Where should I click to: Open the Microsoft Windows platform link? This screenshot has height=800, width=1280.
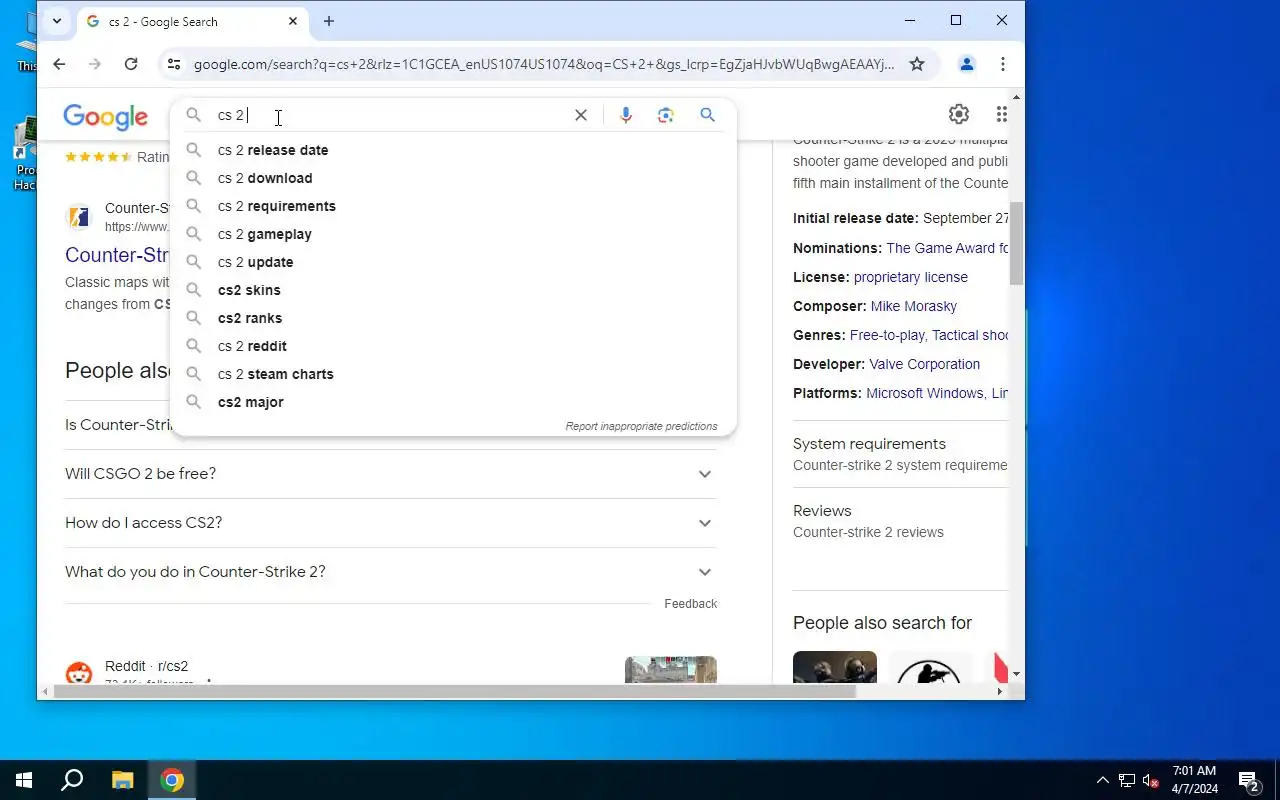pyautogui.click(x=925, y=393)
